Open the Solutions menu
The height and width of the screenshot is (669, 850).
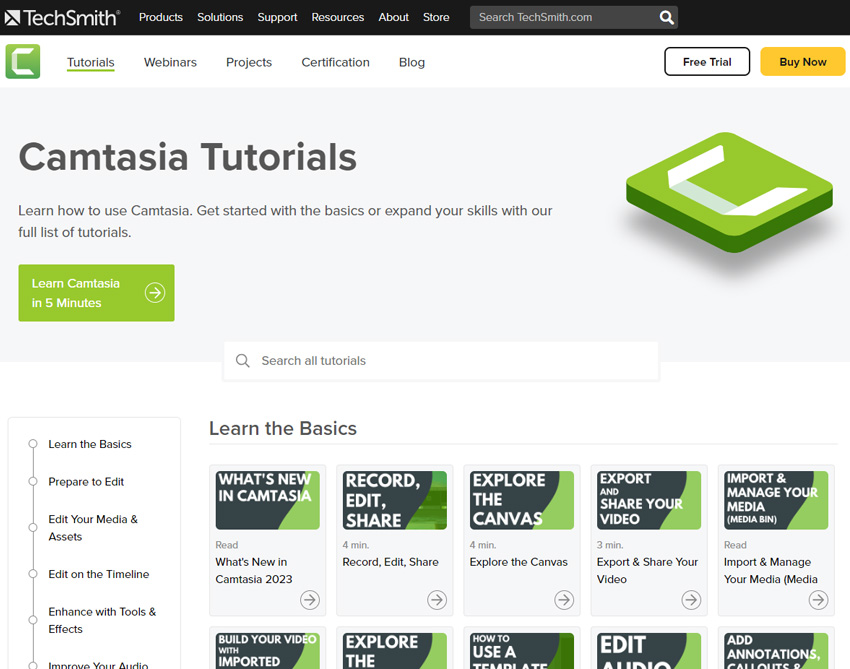tap(220, 17)
